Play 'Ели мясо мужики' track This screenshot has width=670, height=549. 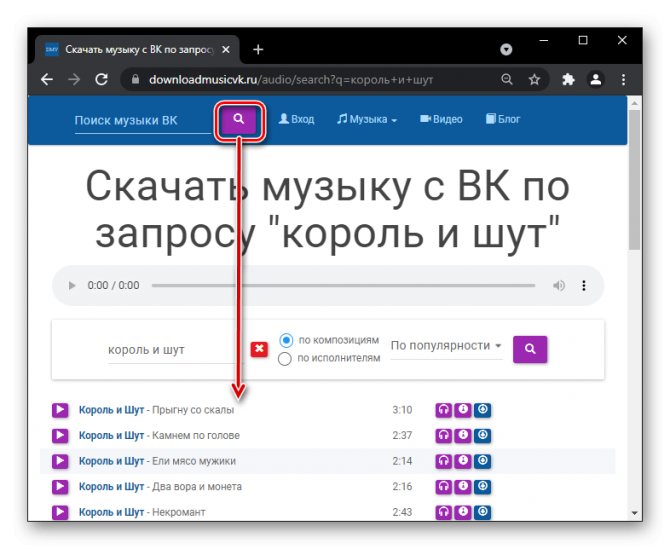[60, 461]
